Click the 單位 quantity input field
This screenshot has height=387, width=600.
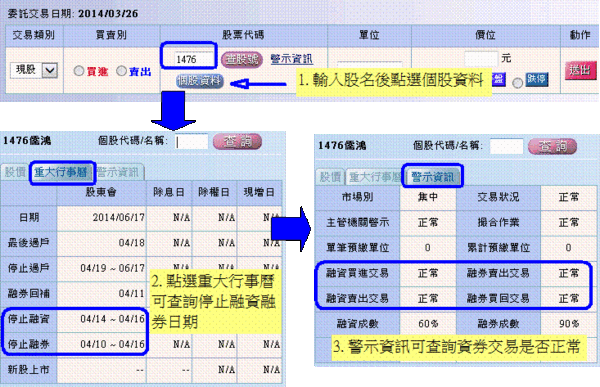pos(369,66)
